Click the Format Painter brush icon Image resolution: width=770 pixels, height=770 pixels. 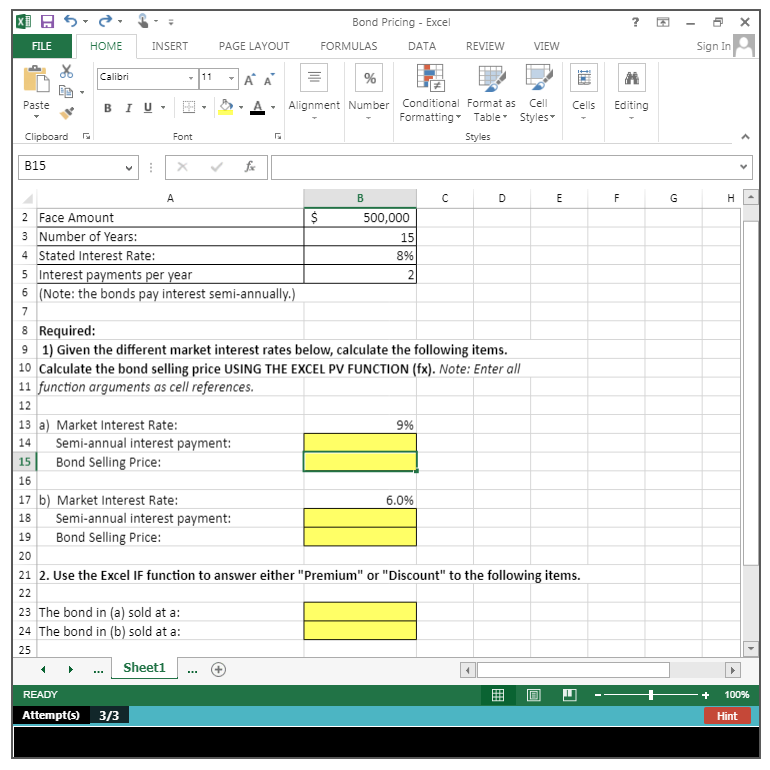point(67,113)
